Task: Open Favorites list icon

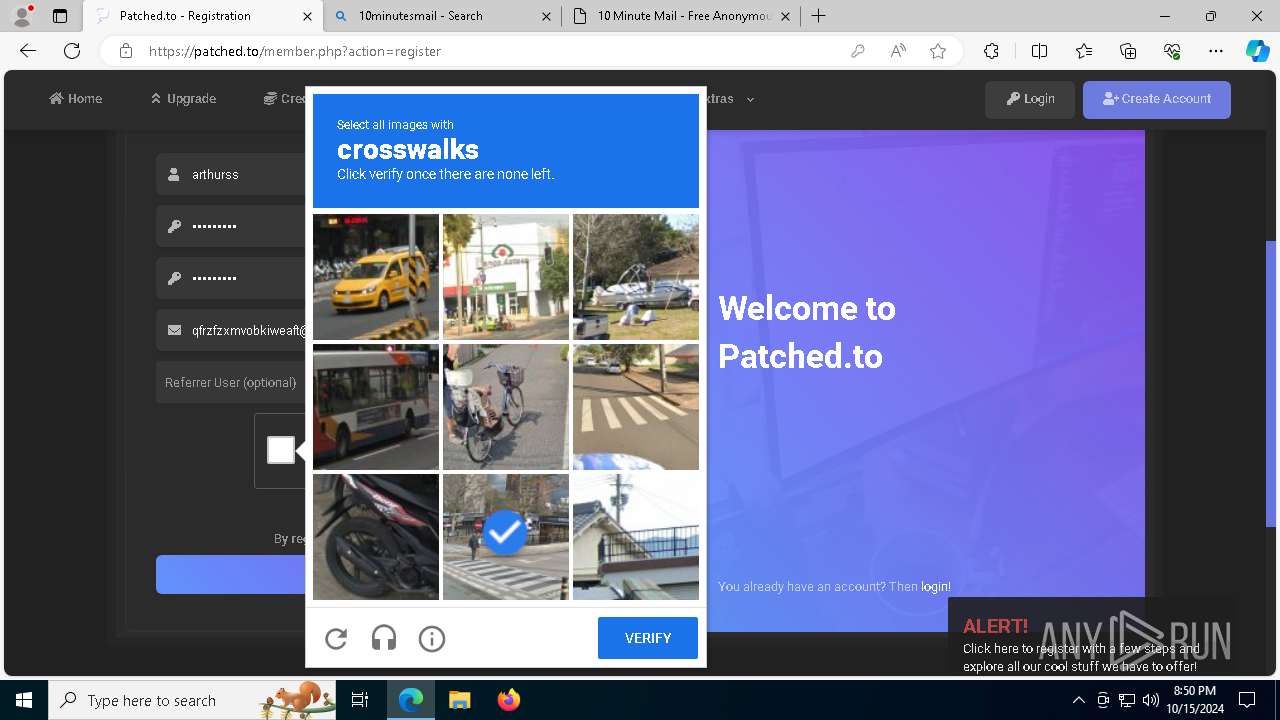Action: point(1084,51)
